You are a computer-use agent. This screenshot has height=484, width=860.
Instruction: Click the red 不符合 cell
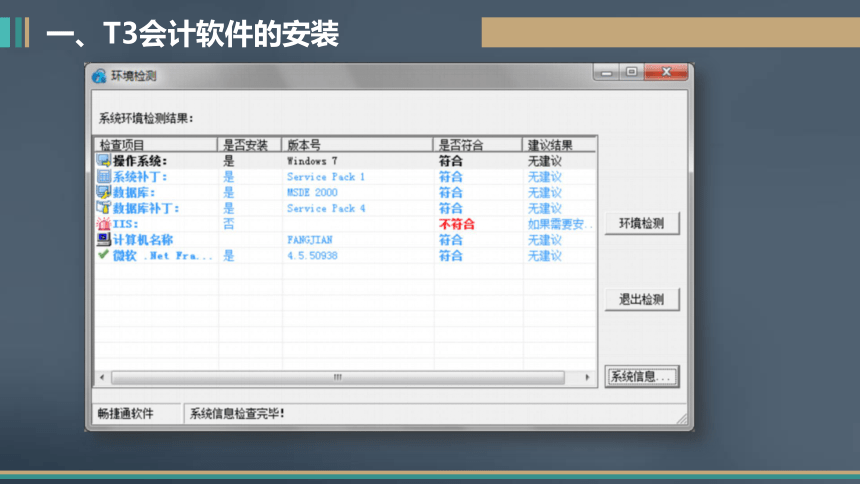click(456, 224)
